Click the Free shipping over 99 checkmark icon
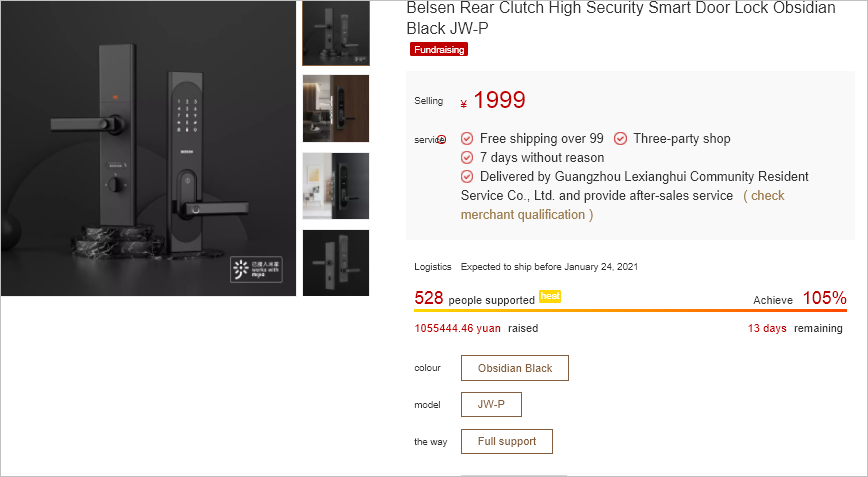The width and height of the screenshot is (868, 477). [467, 139]
